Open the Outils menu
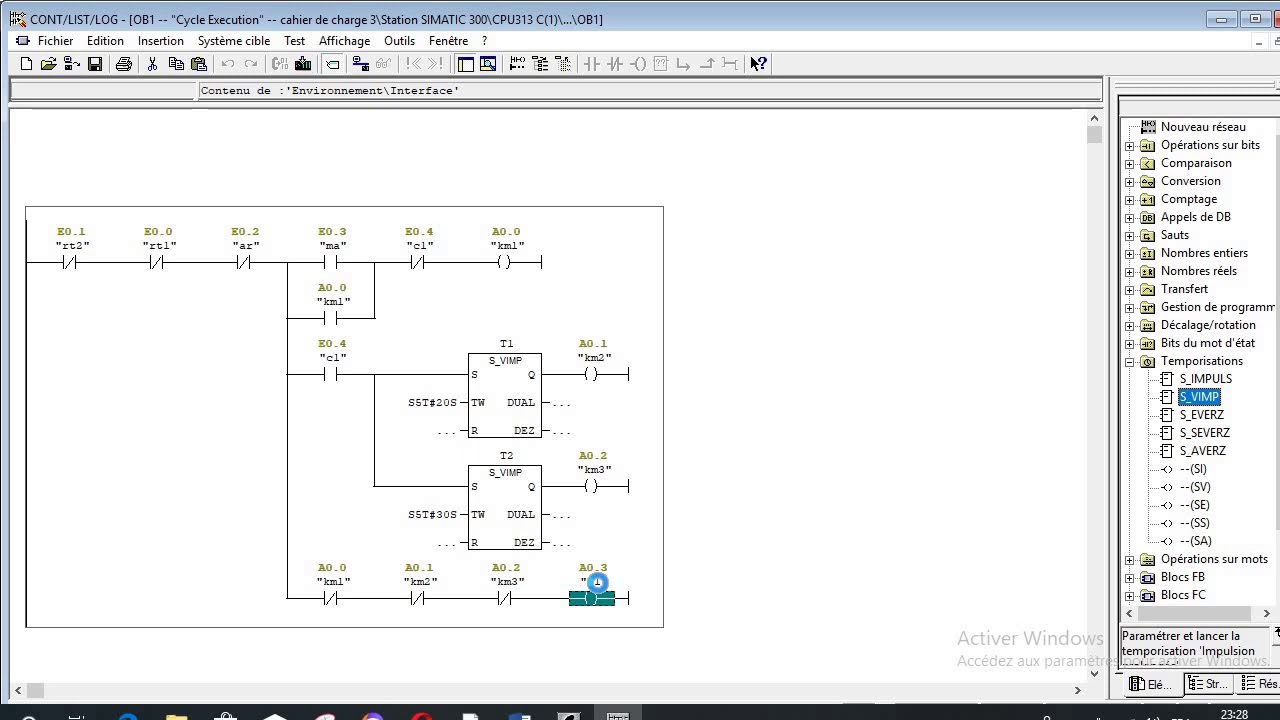The height and width of the screenshot is (720, 1280). tap(399, 41)
